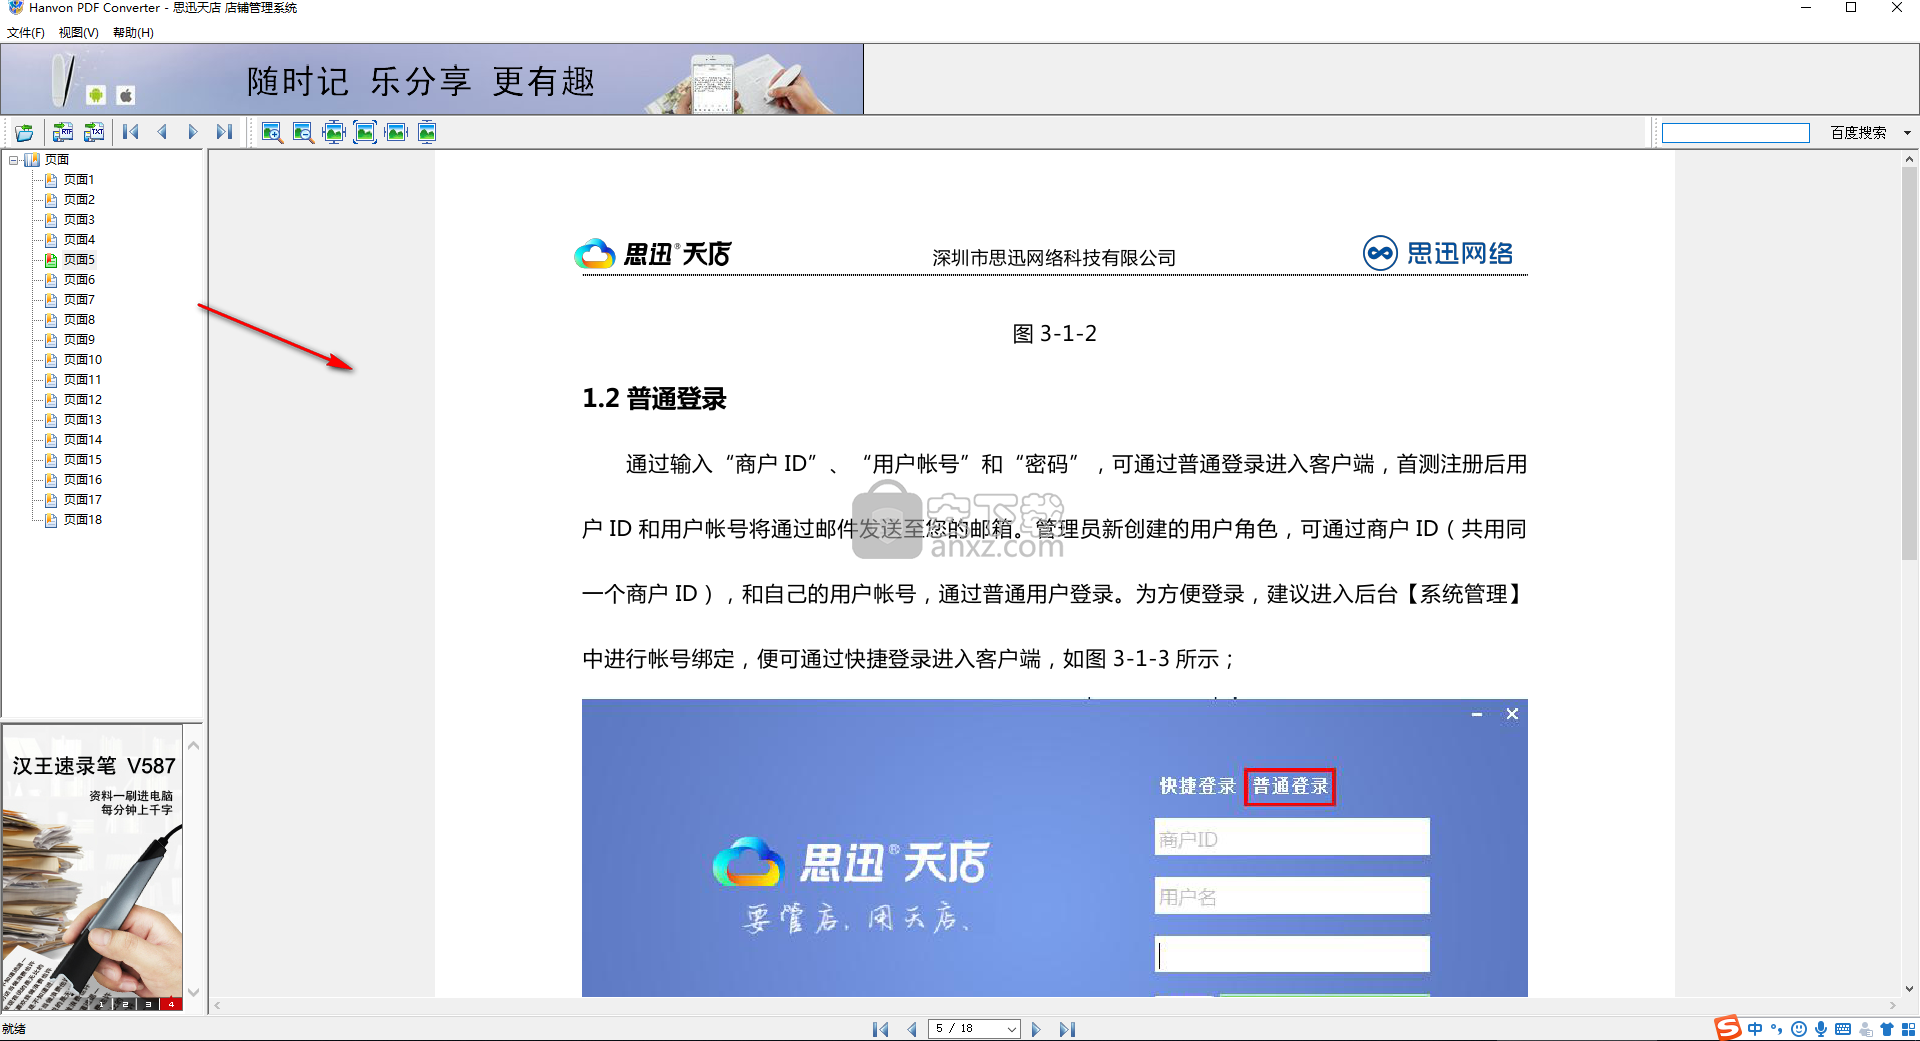Activate IME voice input microphone

pos(1821,1029)
